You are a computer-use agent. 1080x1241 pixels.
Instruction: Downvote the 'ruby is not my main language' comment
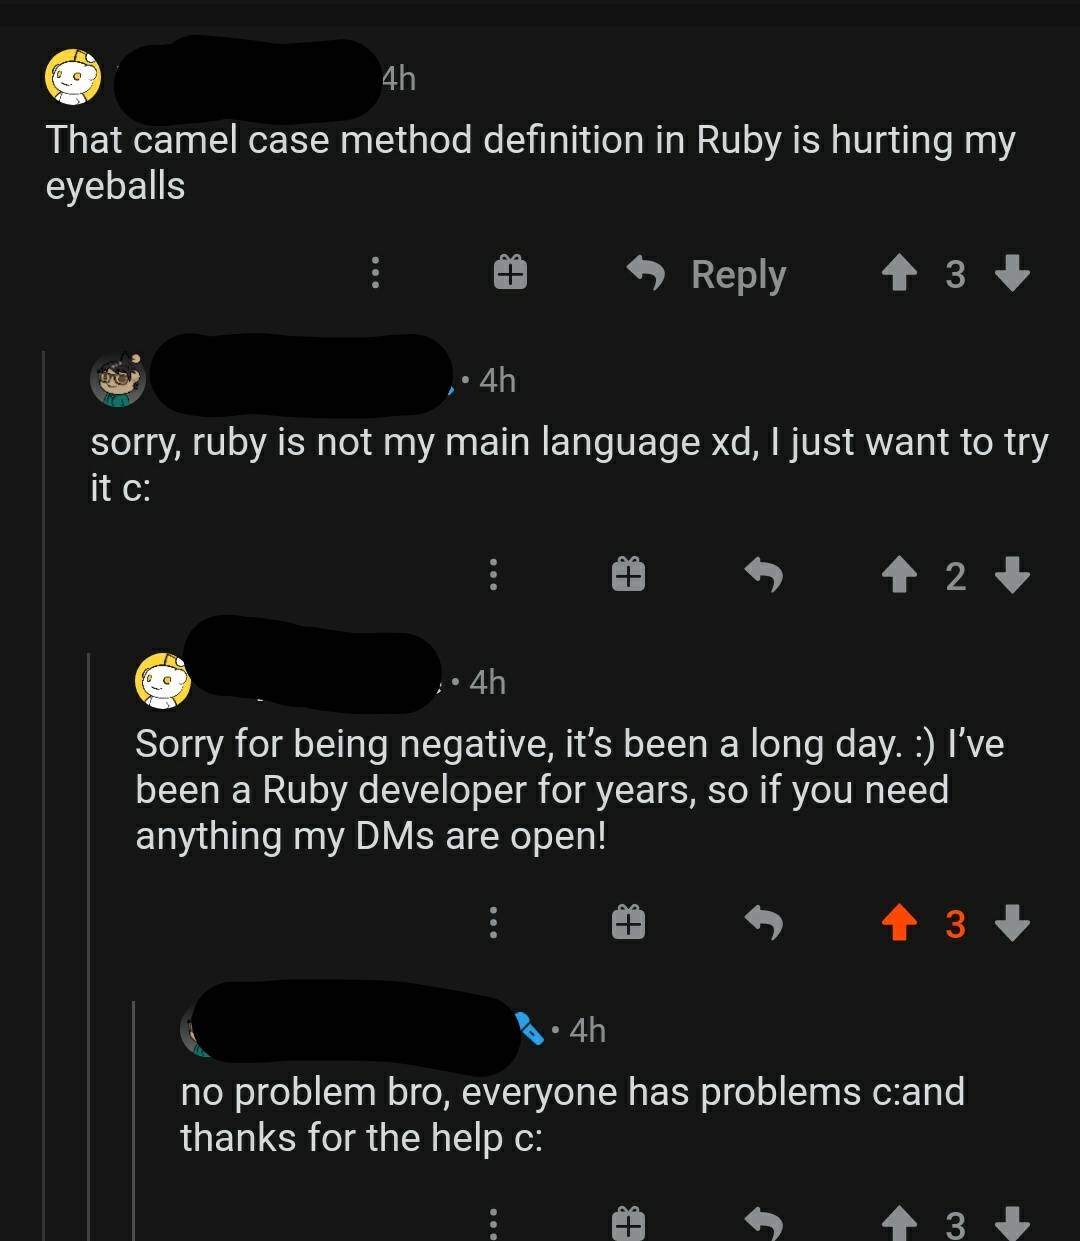click(x=1012, y=575)
